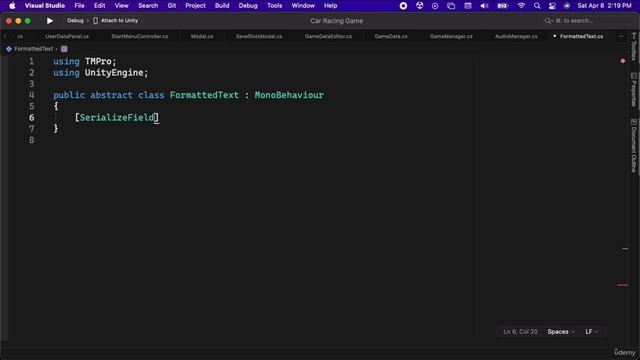Click the Run play button

[x=50, y=20]
